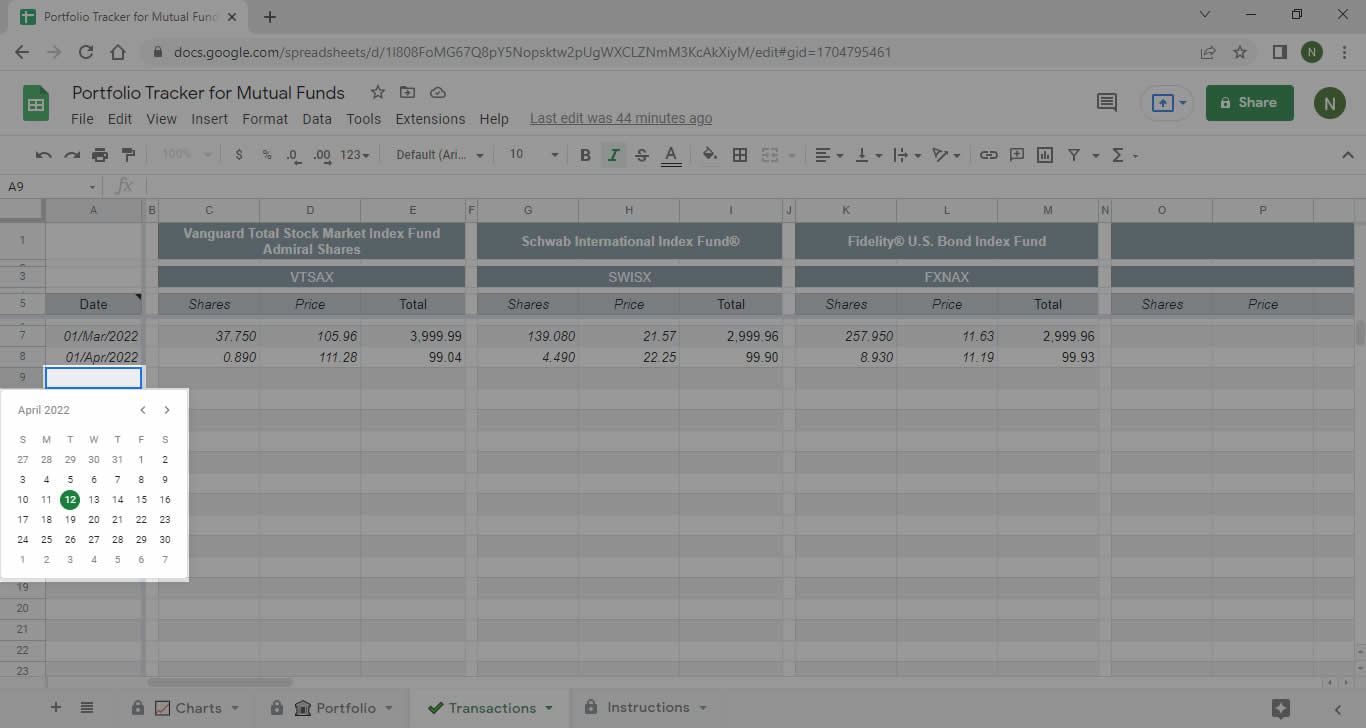Toggle italic formatting off
The width and height of the screenshot is (1366, 728).
click(613, 155)
